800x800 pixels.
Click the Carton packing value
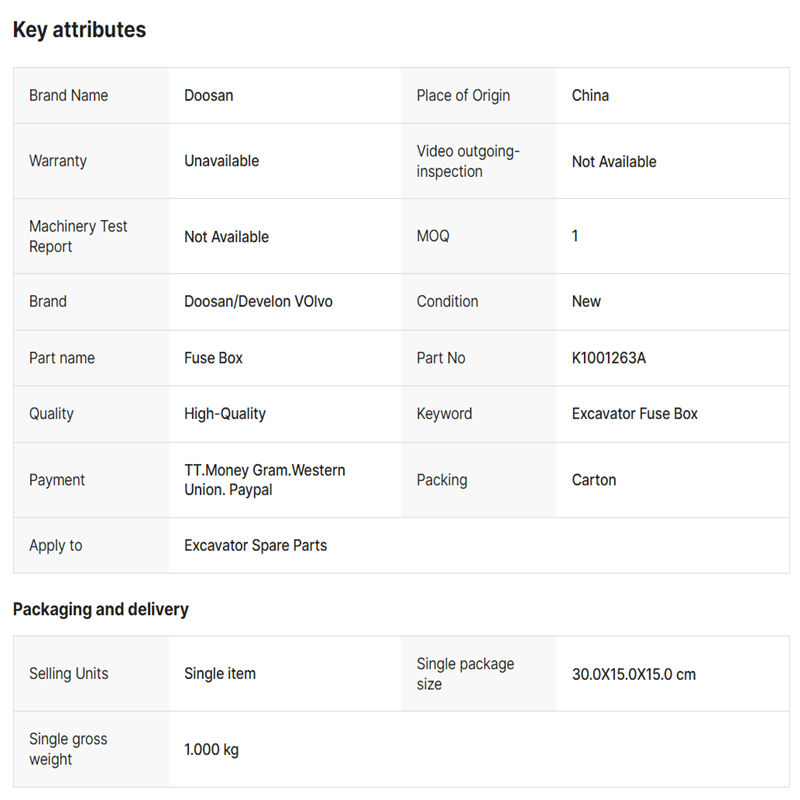(x=594, y=480)
